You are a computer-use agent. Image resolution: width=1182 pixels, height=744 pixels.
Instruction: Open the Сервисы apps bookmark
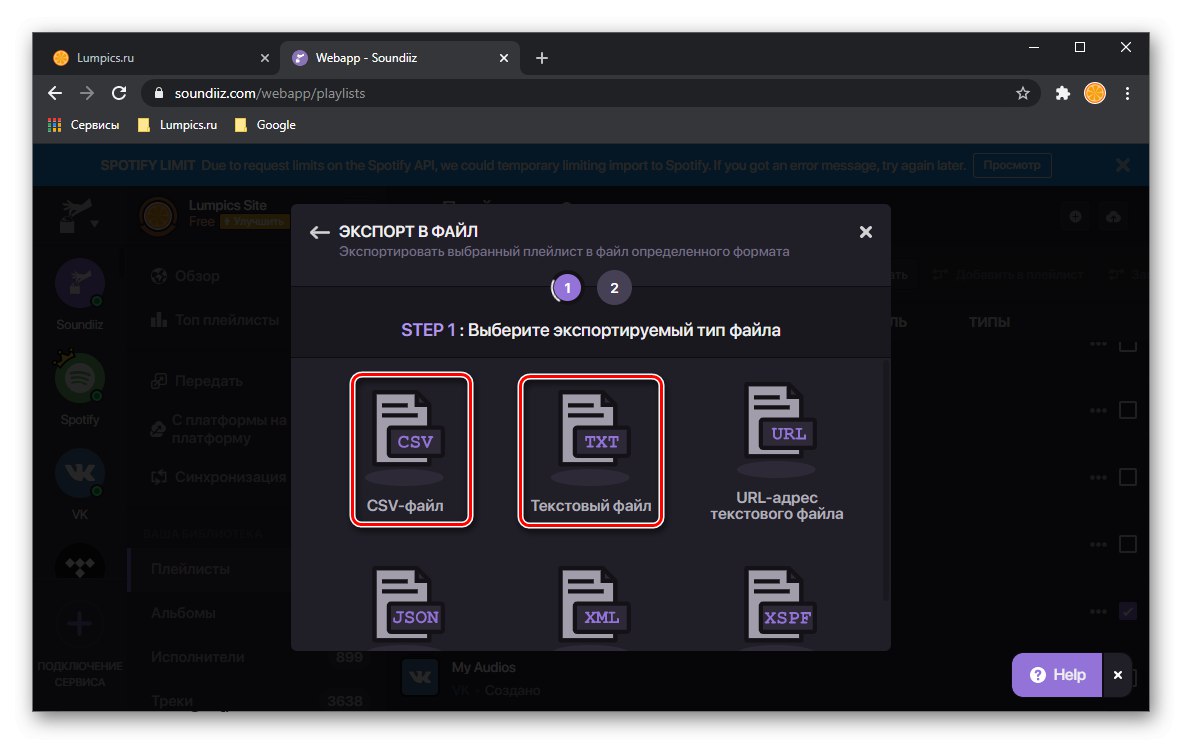84,125
